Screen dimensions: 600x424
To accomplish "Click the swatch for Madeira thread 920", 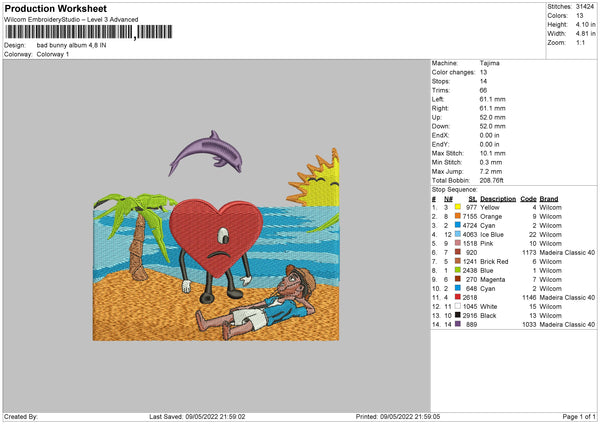I will pos(458,252).
